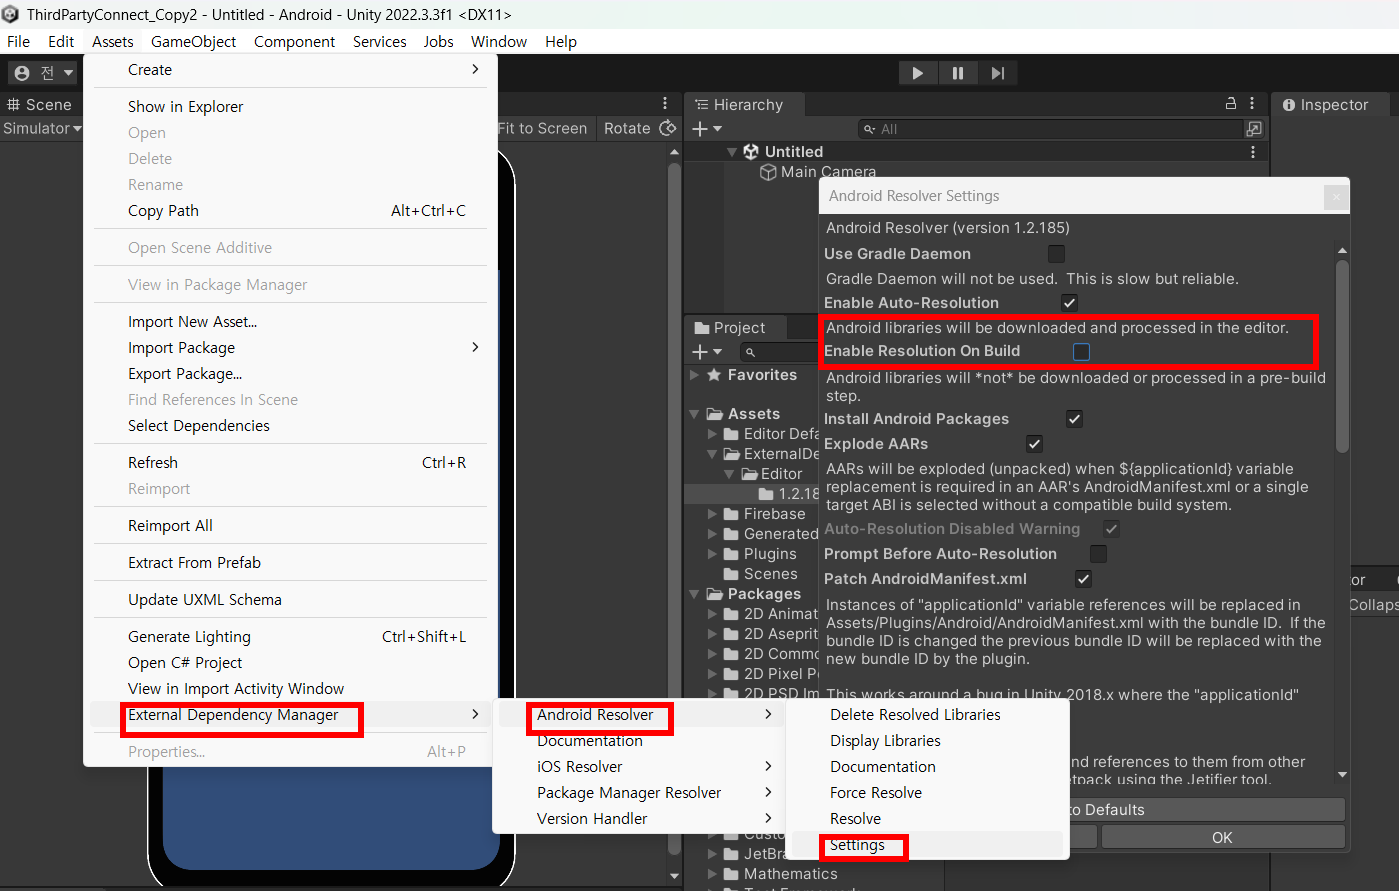Open the Create submenu in Assets menu
Image resolution: width=1399 pixels, height=891 pixels.
tap(290, 70)
